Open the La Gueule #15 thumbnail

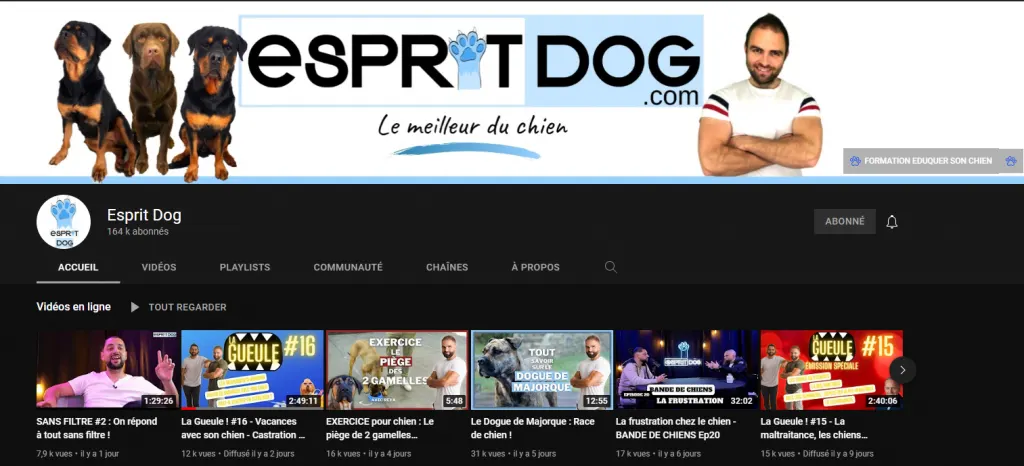[832, 369]
